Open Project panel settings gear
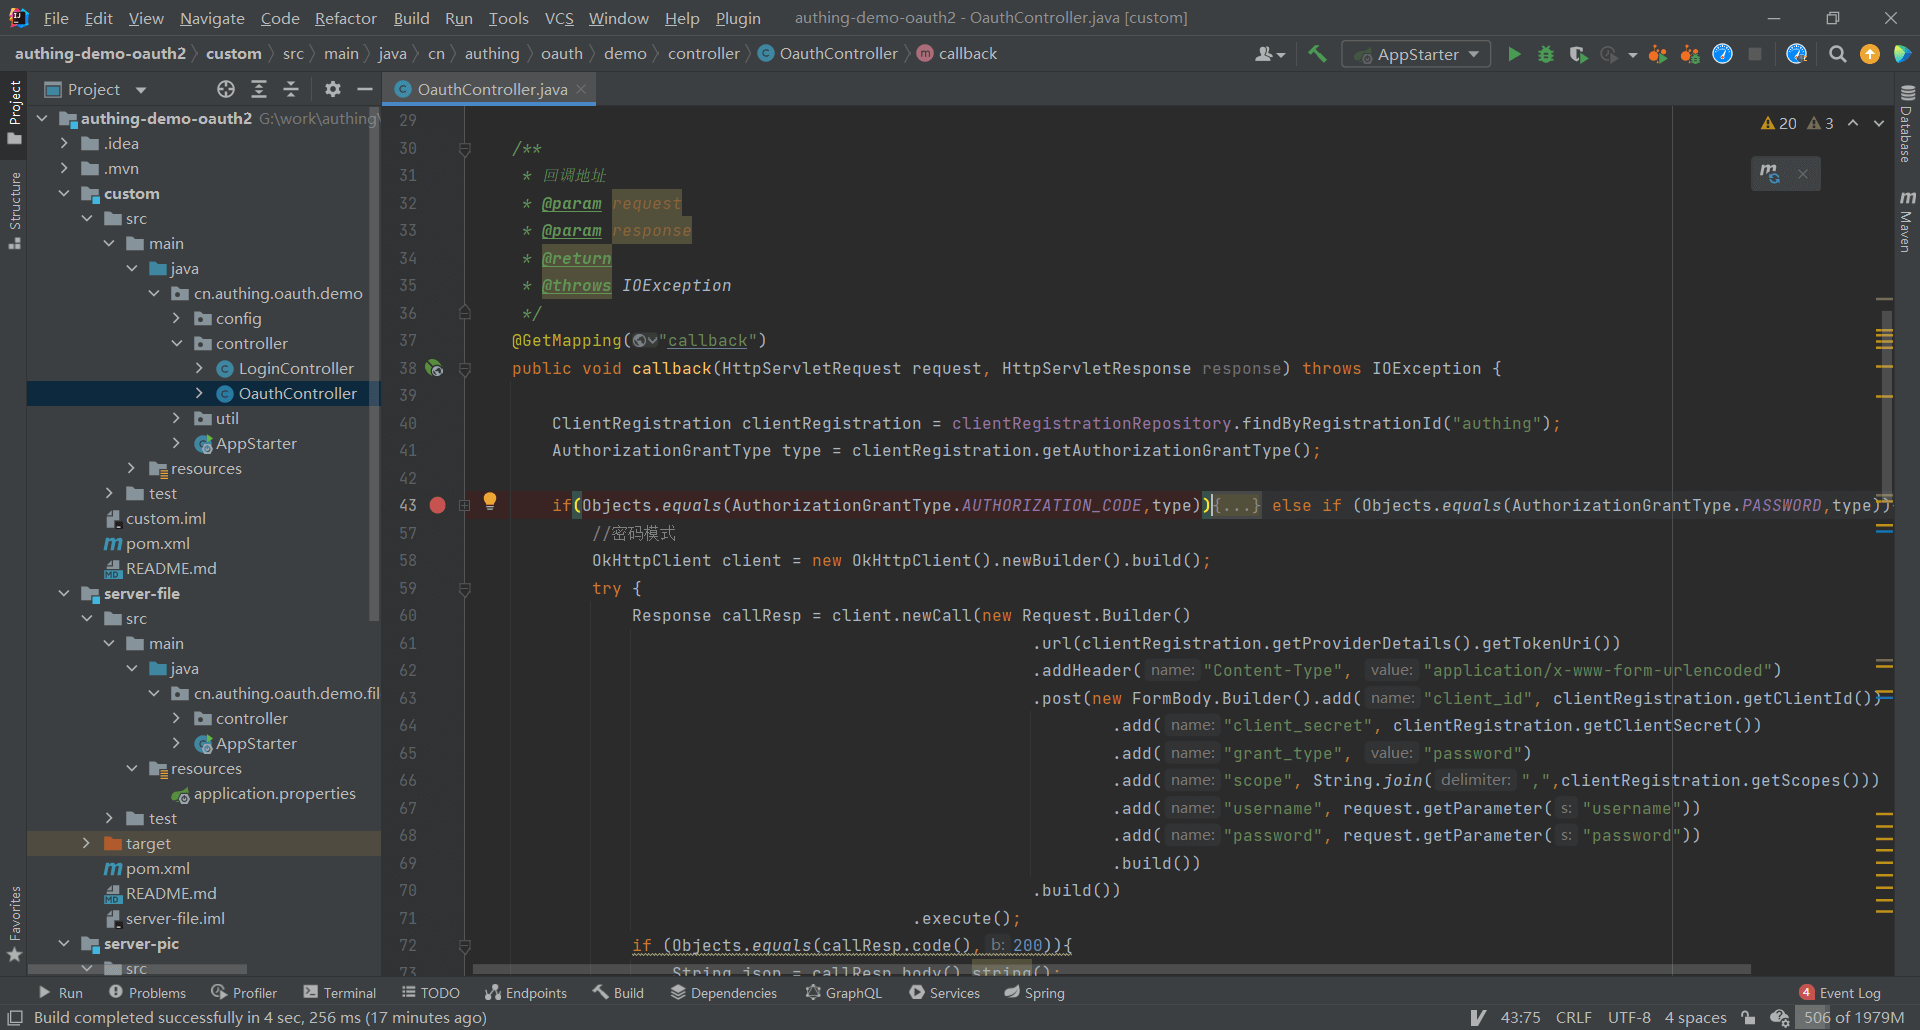 (x=333, y=90)
